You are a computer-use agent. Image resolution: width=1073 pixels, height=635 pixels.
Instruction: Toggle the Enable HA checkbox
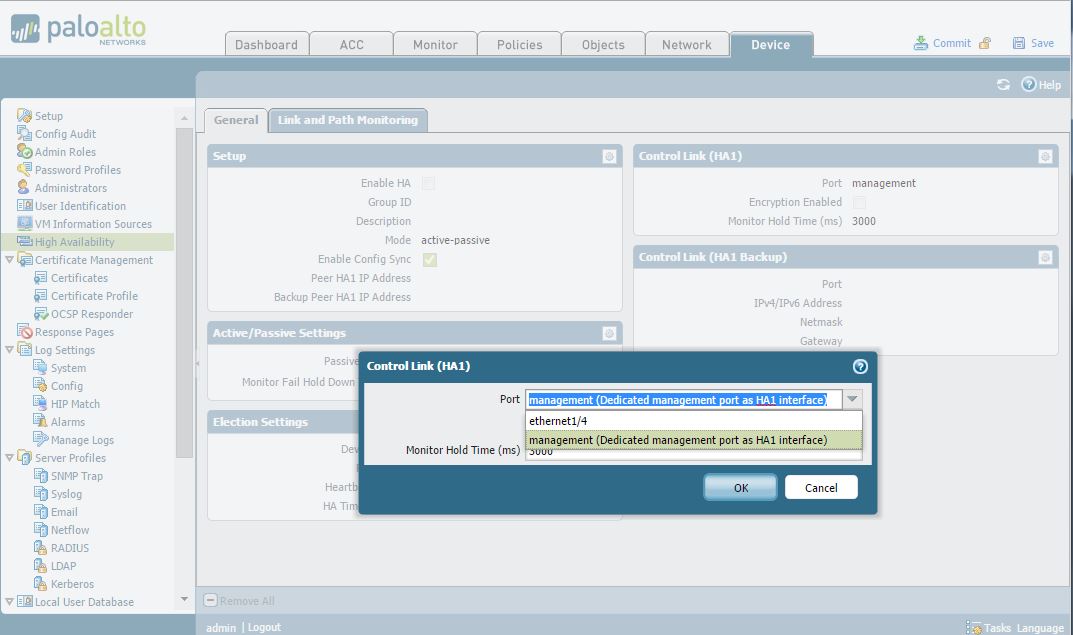point(428,183)
